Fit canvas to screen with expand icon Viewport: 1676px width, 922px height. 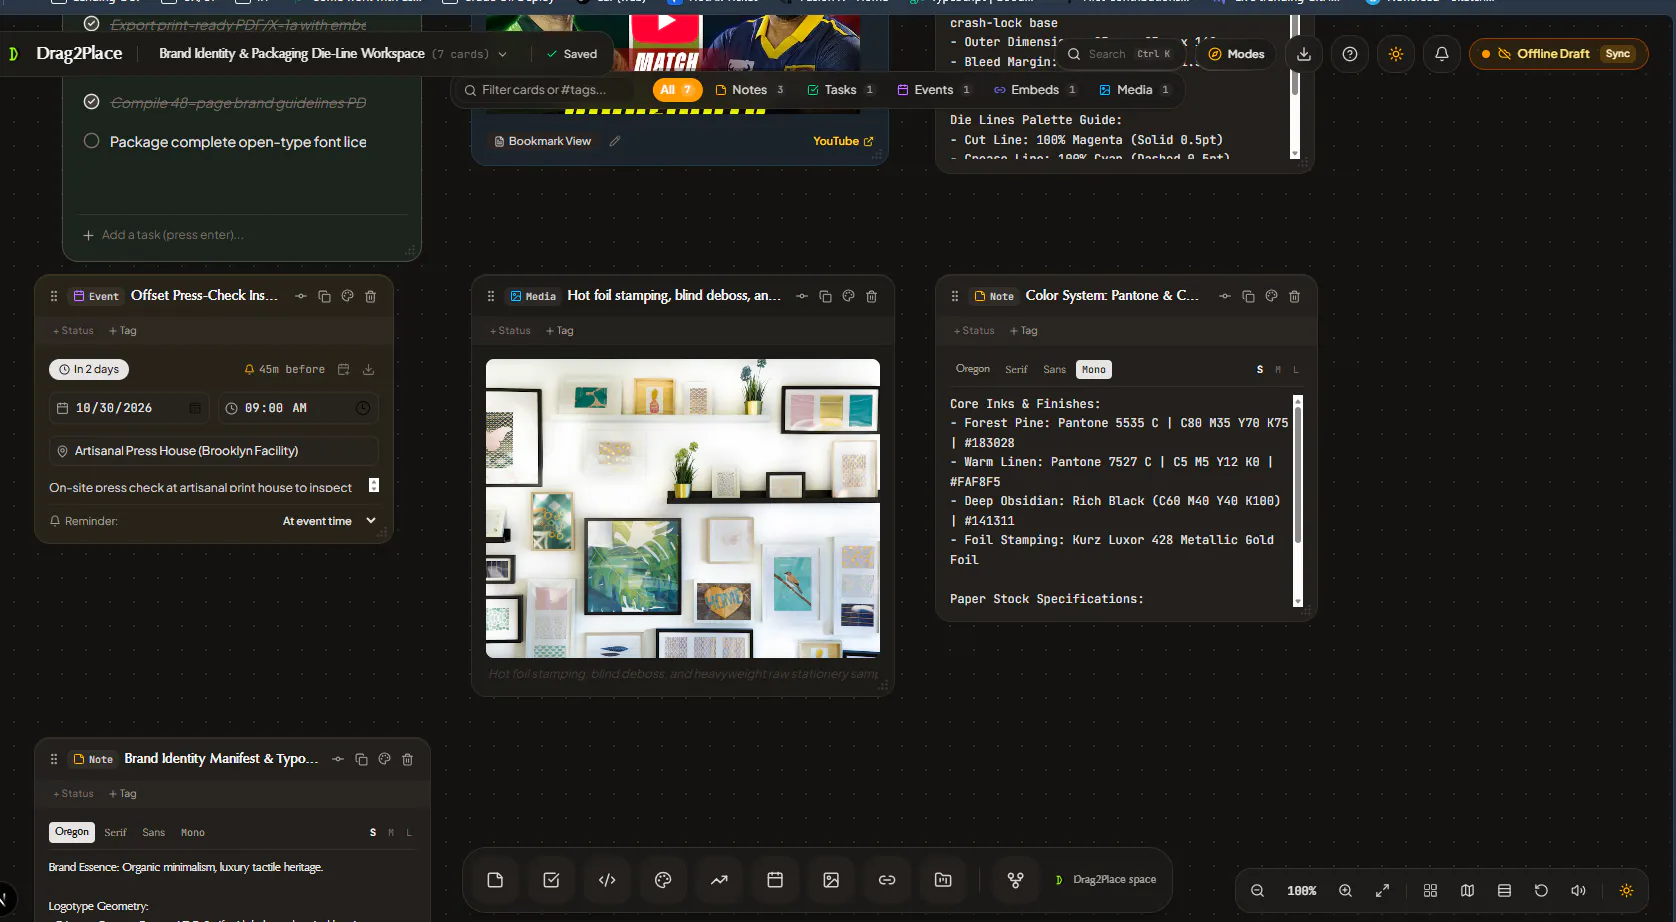[1383, 891]
